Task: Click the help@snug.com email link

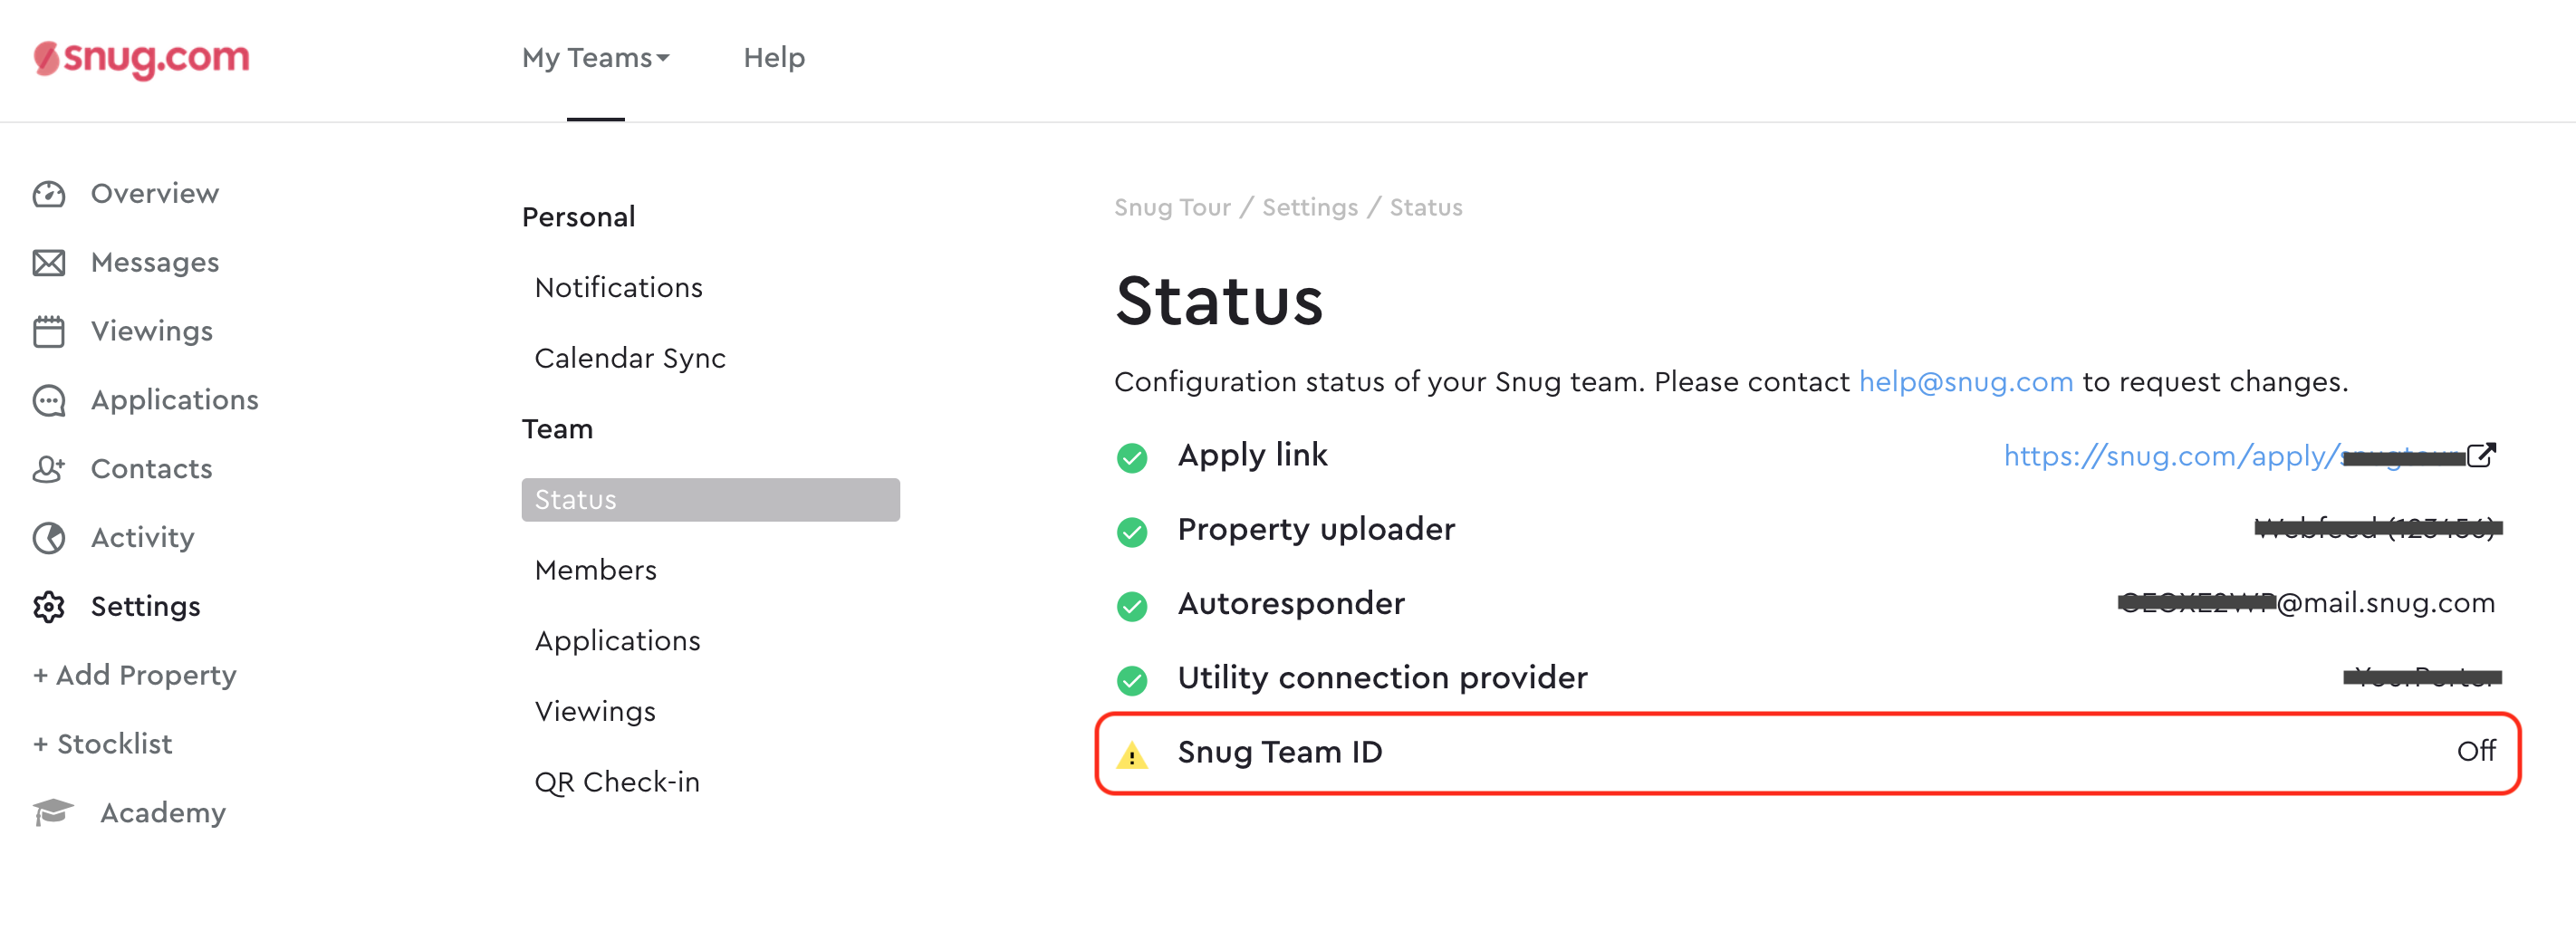Action: (1965, 382)
